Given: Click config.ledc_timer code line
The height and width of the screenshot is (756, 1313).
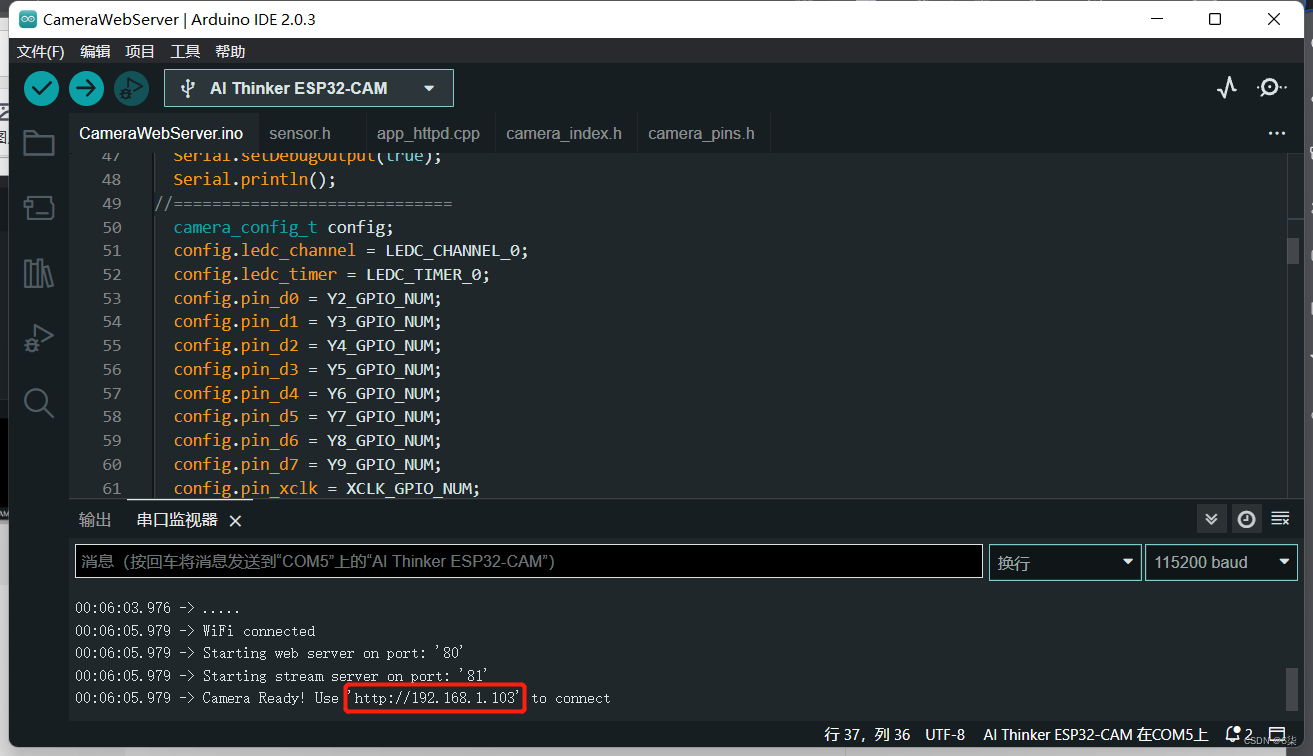Looking at the screenshot, I should 331,274.
